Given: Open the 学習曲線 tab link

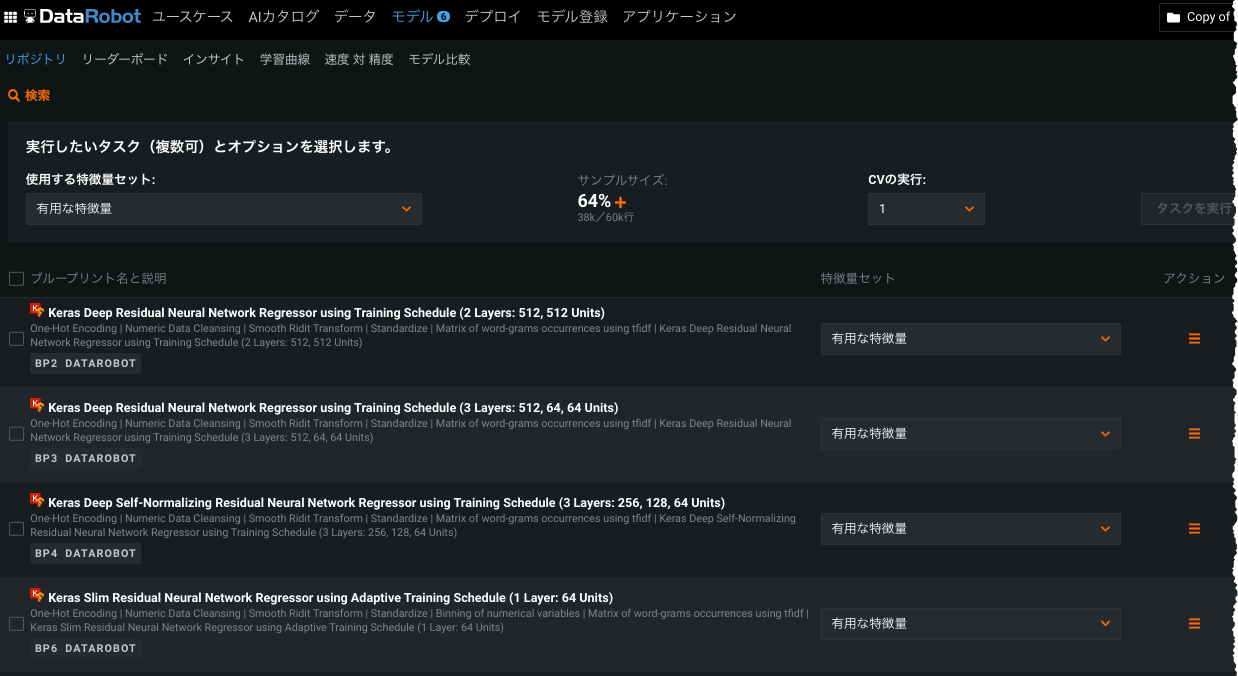Looking at the screenshot, I should (x=285, y=59).
